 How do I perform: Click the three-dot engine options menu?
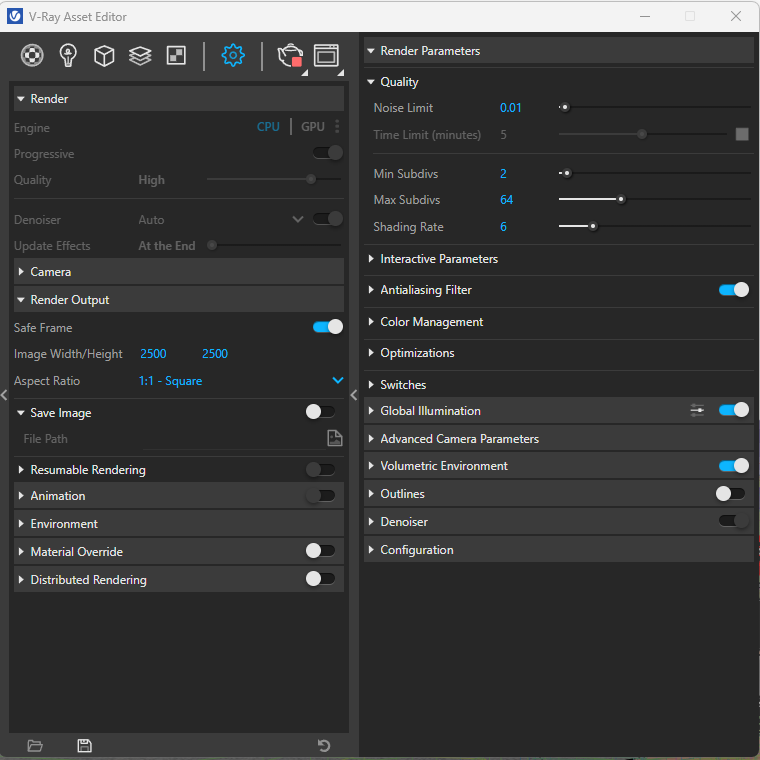coord(337,127)
